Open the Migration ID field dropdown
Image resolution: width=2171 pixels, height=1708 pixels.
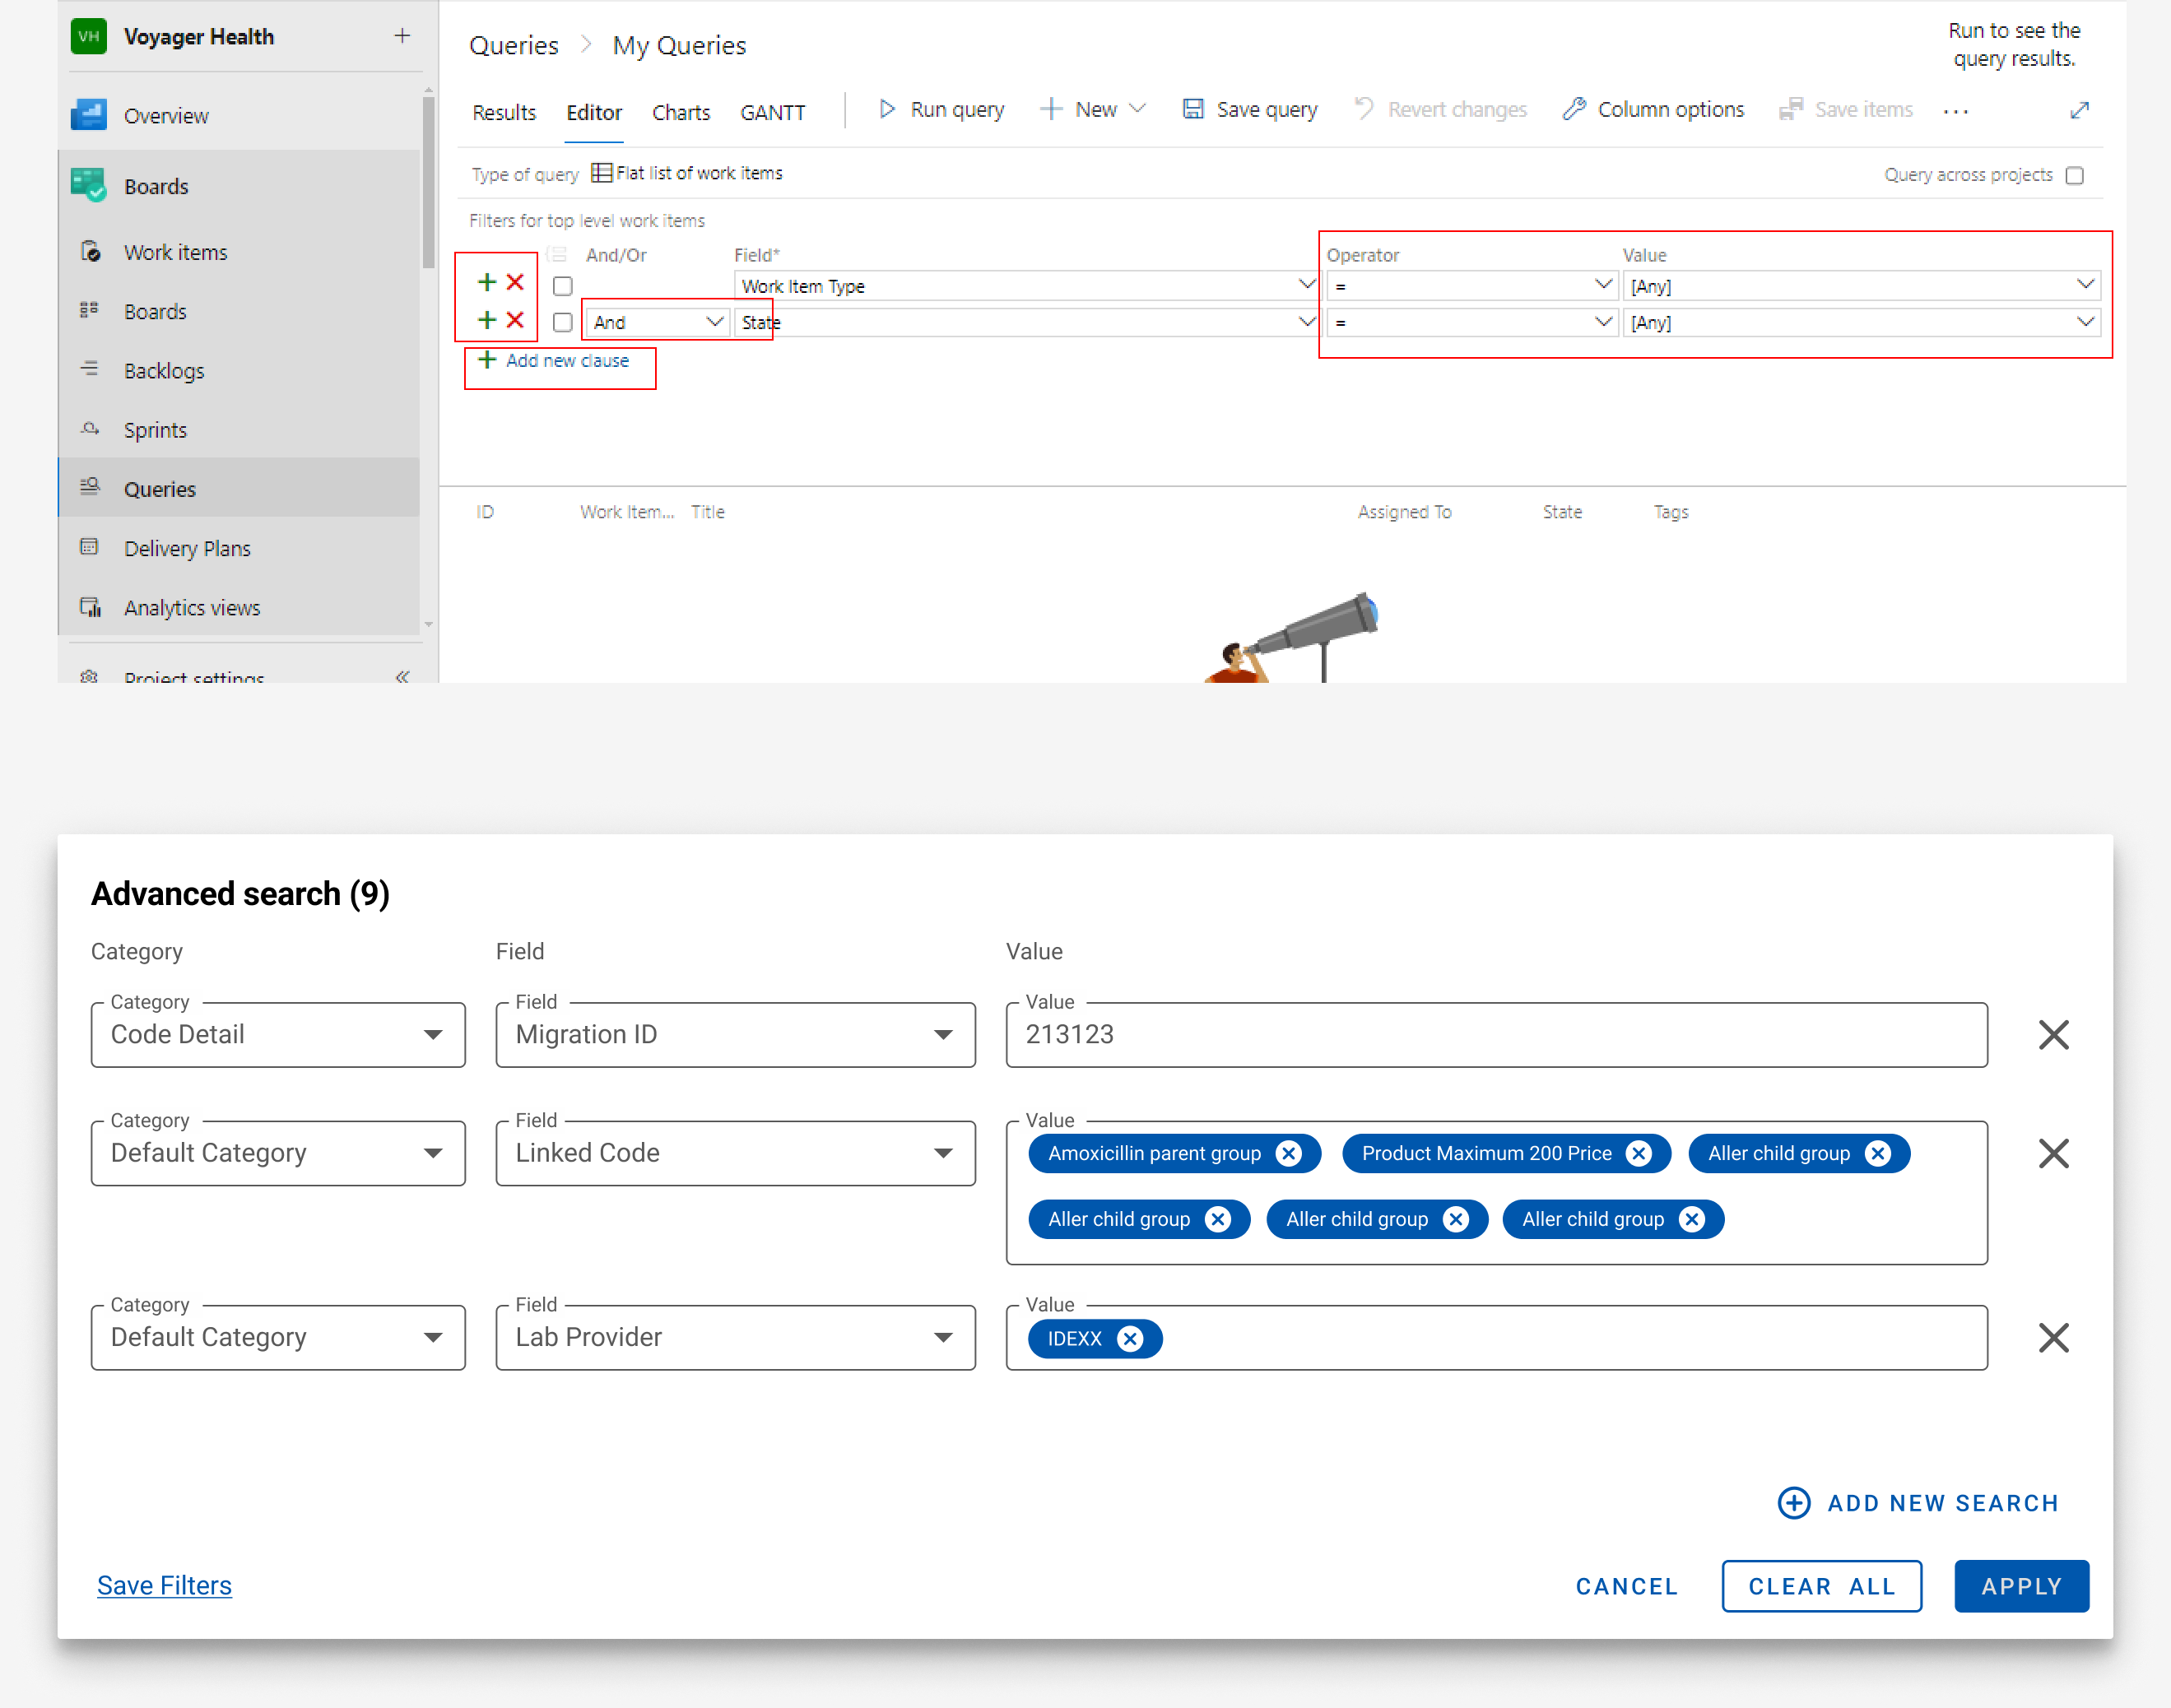pyautogui.click(x=735, y=1035)
